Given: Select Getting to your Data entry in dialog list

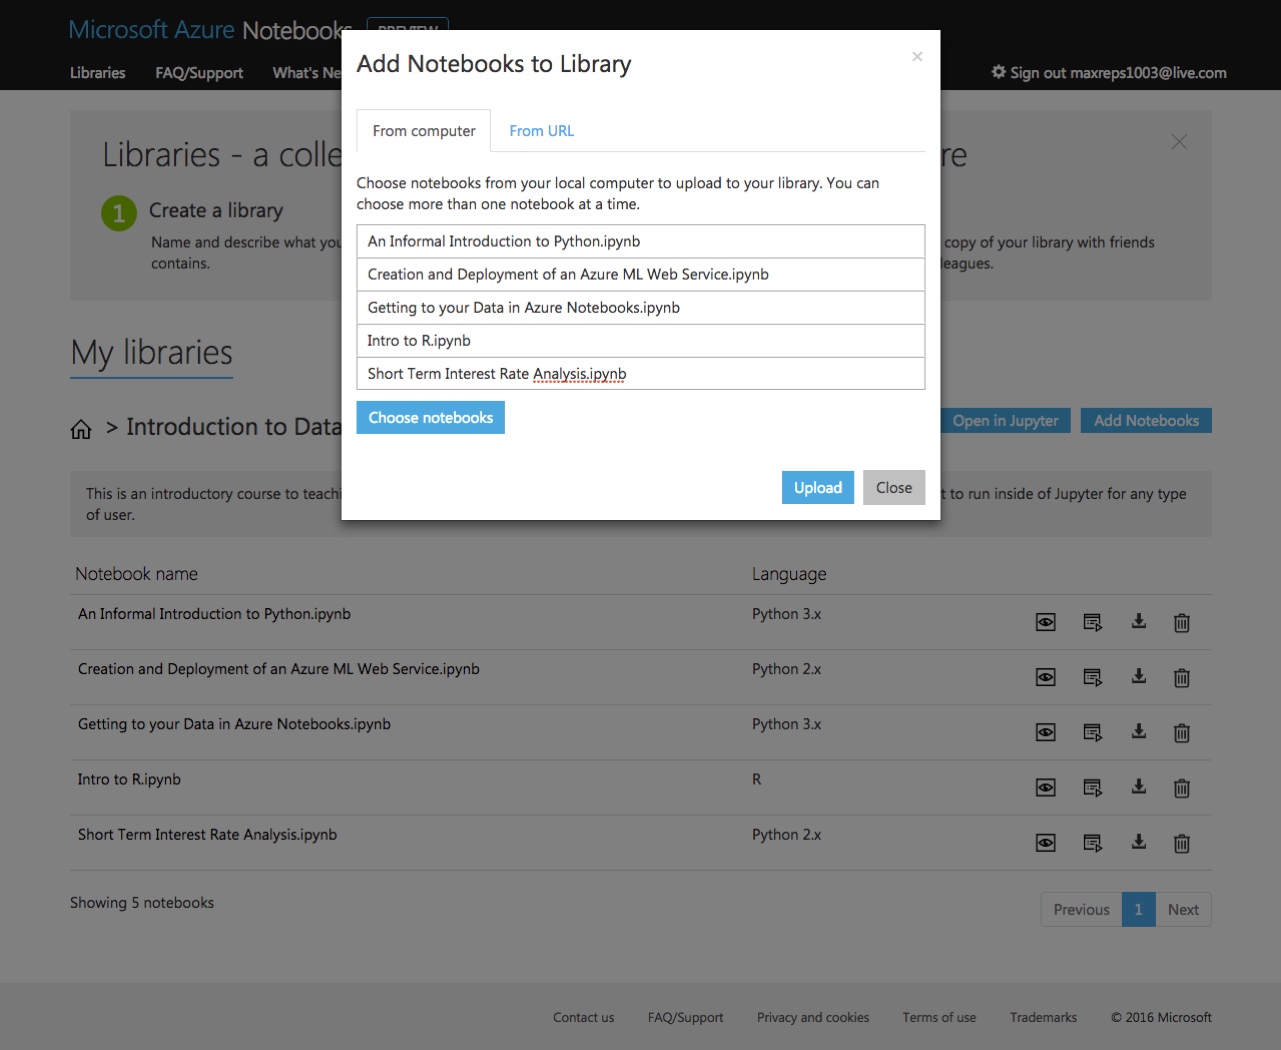Looking at the screenshot, I should pyautogui.click(x=640, y=307).
